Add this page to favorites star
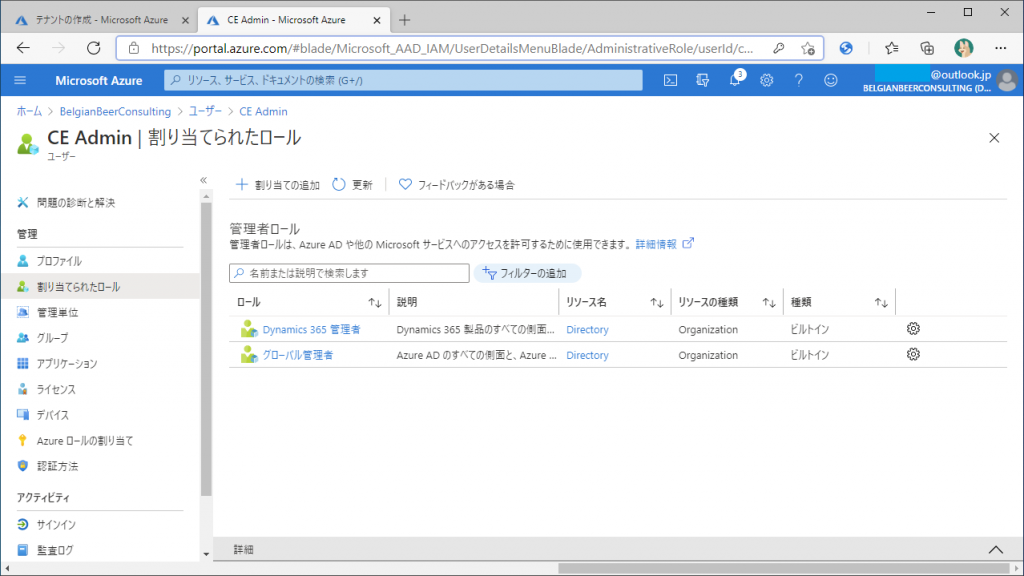 pyautogui.click(x=808, y=48)
